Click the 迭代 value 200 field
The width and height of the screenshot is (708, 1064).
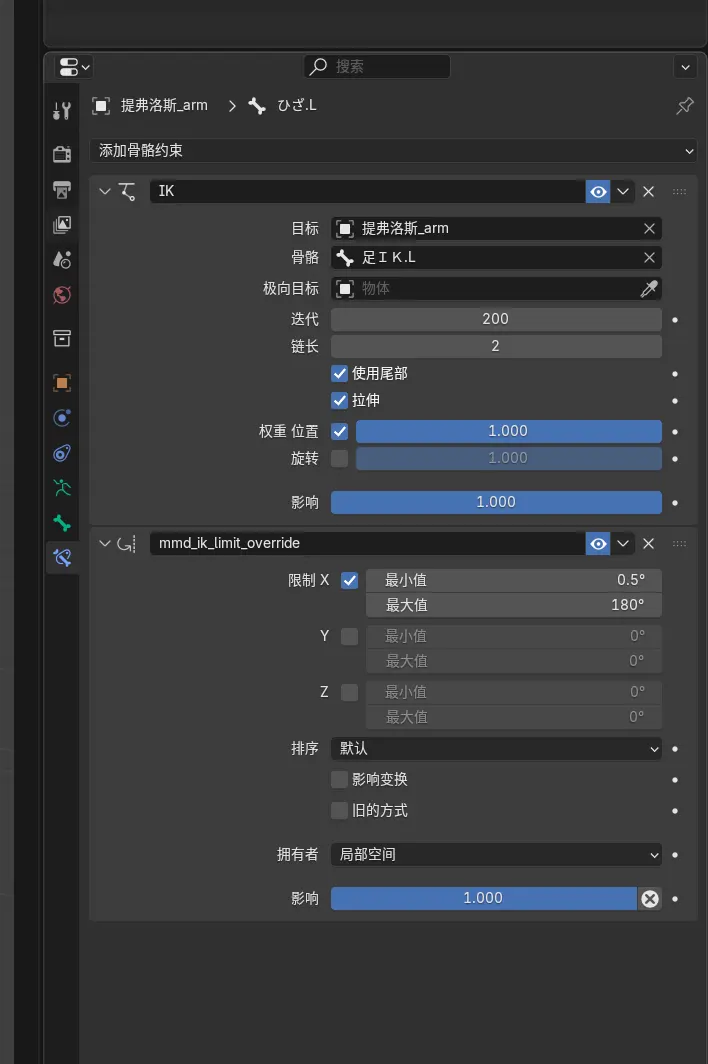496,319
